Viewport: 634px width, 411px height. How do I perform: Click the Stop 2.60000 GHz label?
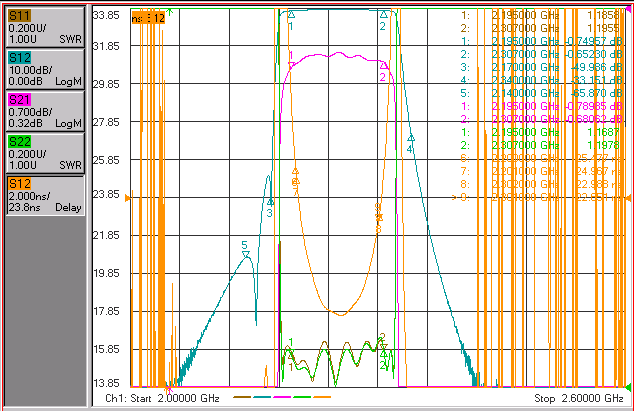point(579,398)
